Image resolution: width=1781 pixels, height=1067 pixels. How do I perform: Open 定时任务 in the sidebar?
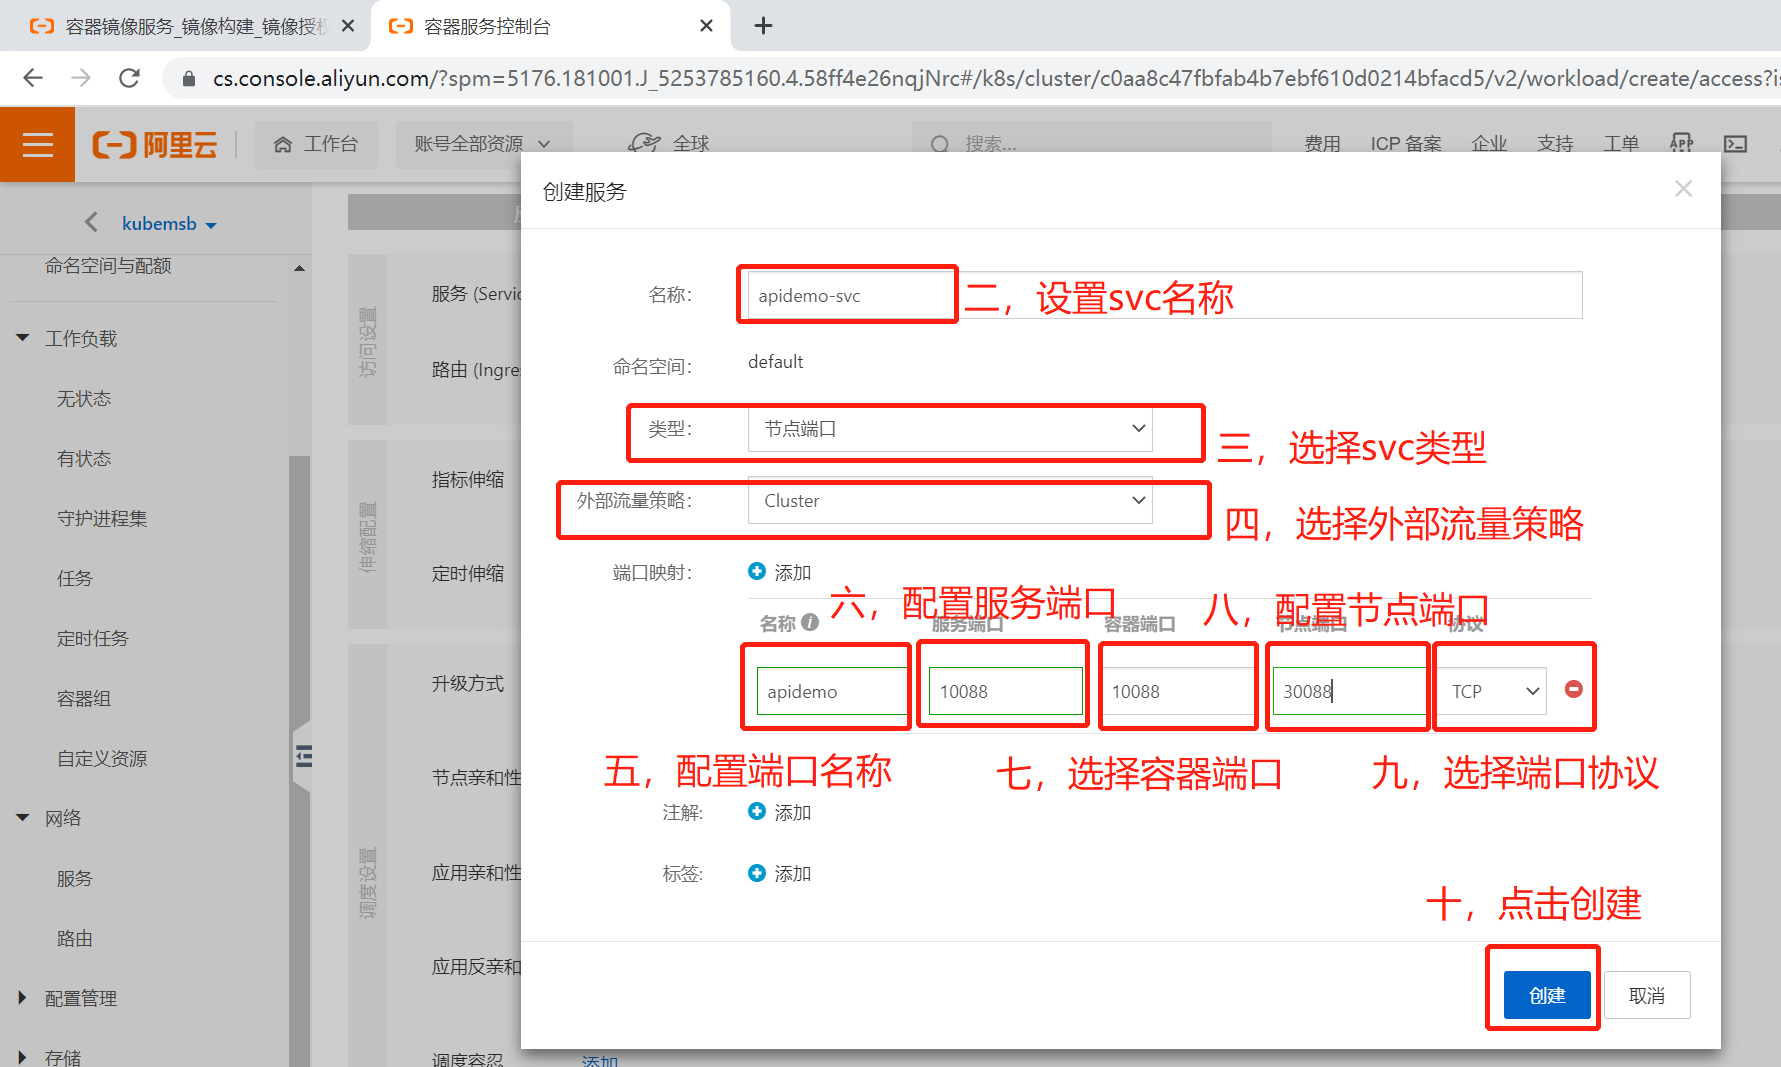tap(93, 639)
